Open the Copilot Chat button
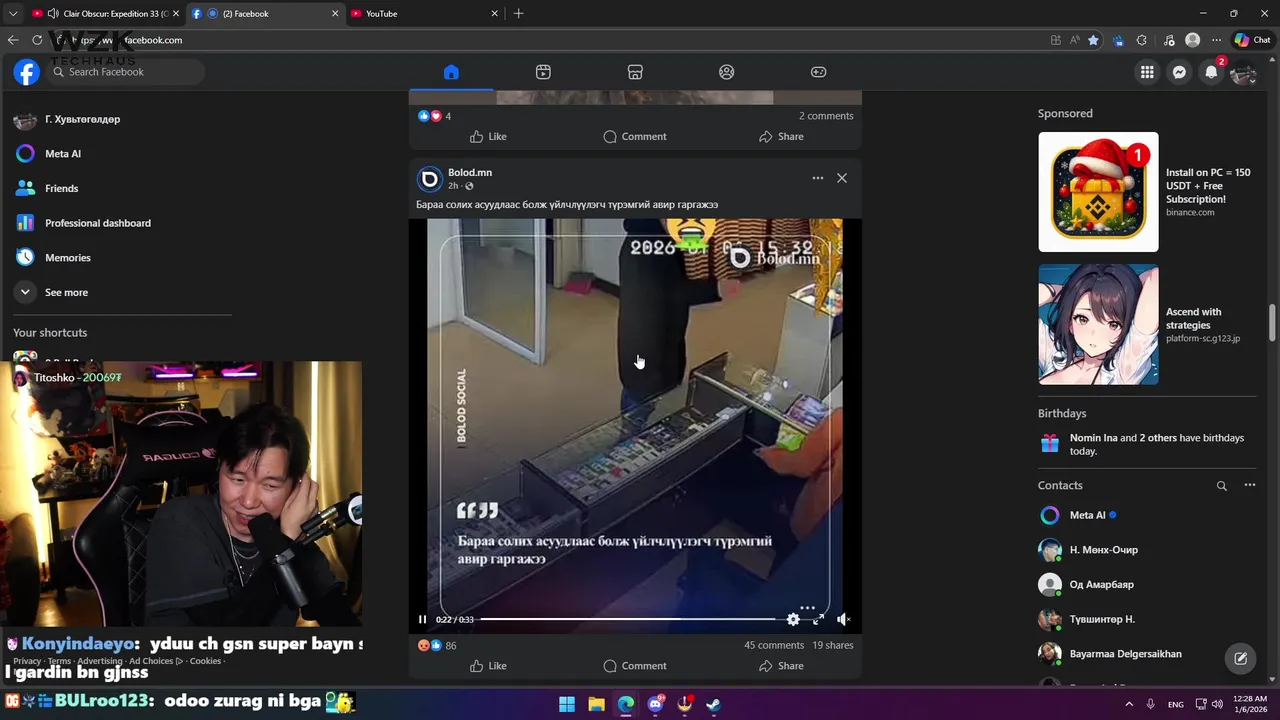Image resolution: width=1280 pixels, height=720 pixels. pos(1254,40)
